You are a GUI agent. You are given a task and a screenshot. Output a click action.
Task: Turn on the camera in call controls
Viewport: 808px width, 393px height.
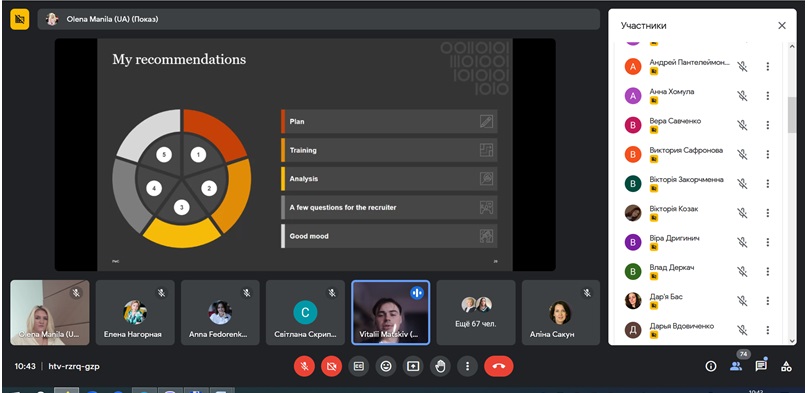click(331, 366)
